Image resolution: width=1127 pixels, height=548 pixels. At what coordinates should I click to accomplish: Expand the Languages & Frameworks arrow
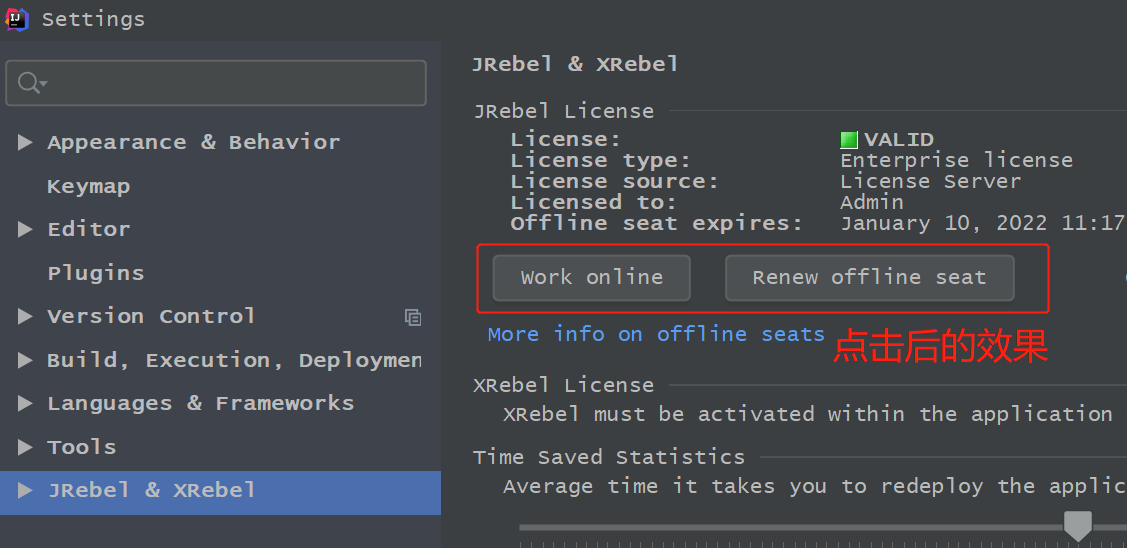point(25,403)
